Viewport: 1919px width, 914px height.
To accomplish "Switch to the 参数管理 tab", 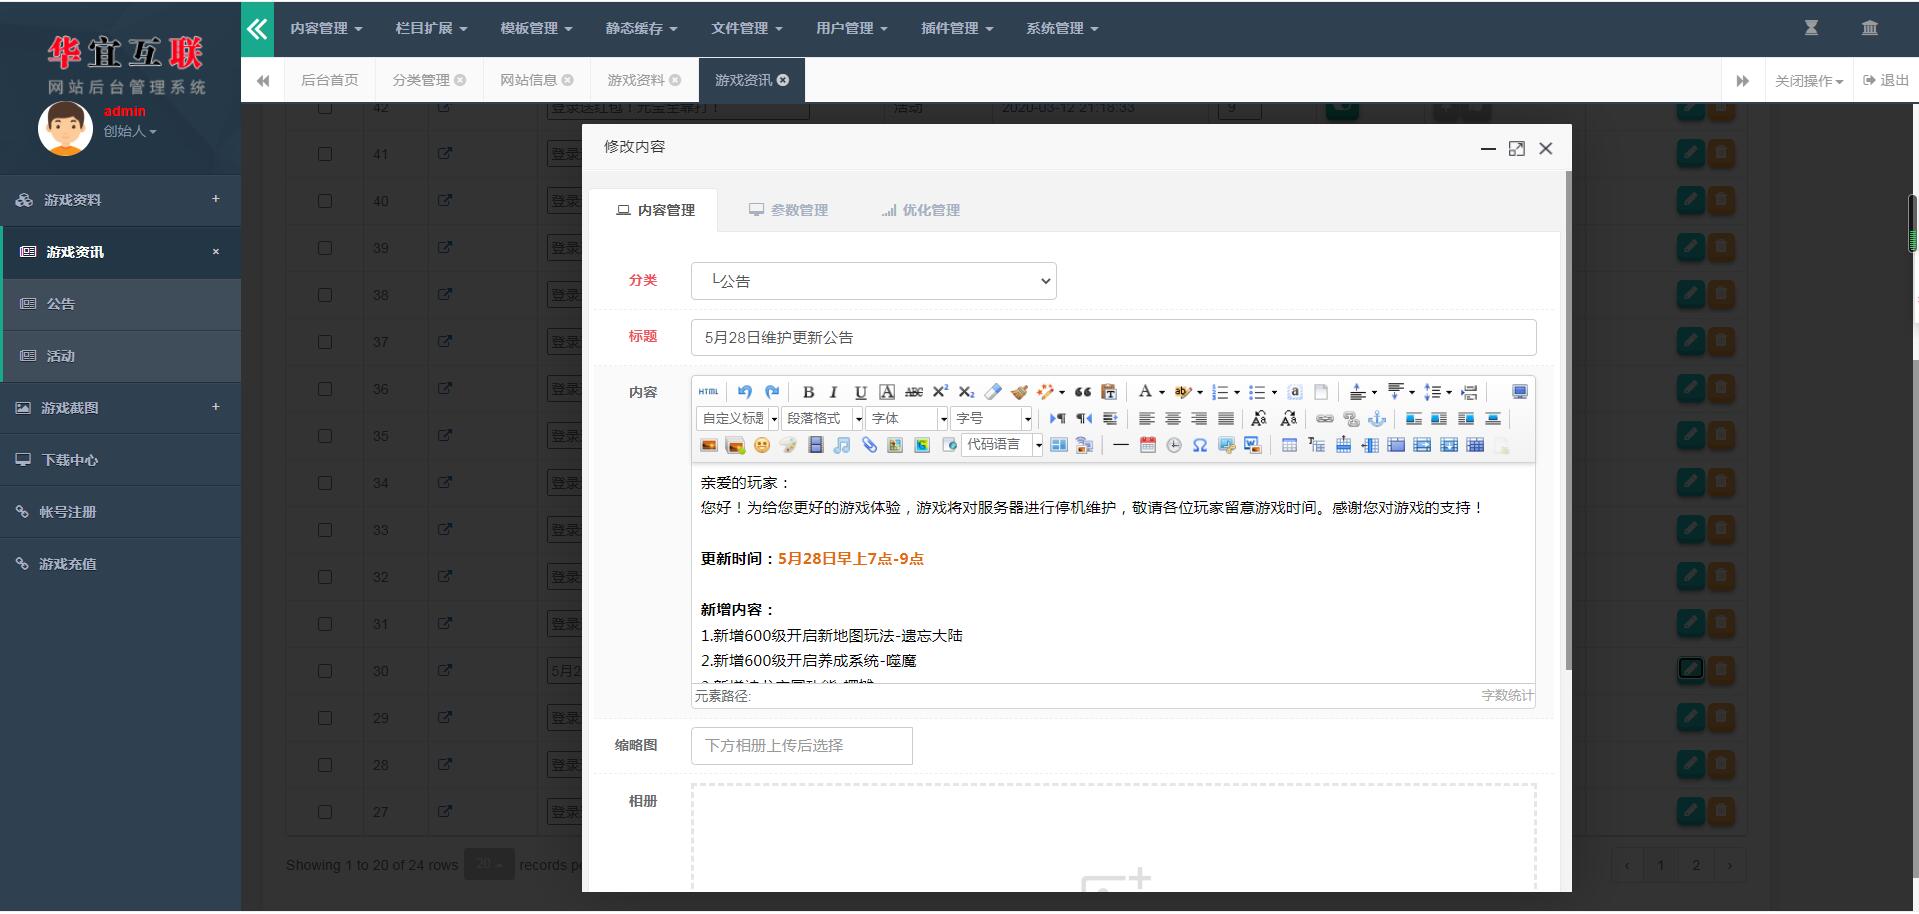I will [788, 210].
